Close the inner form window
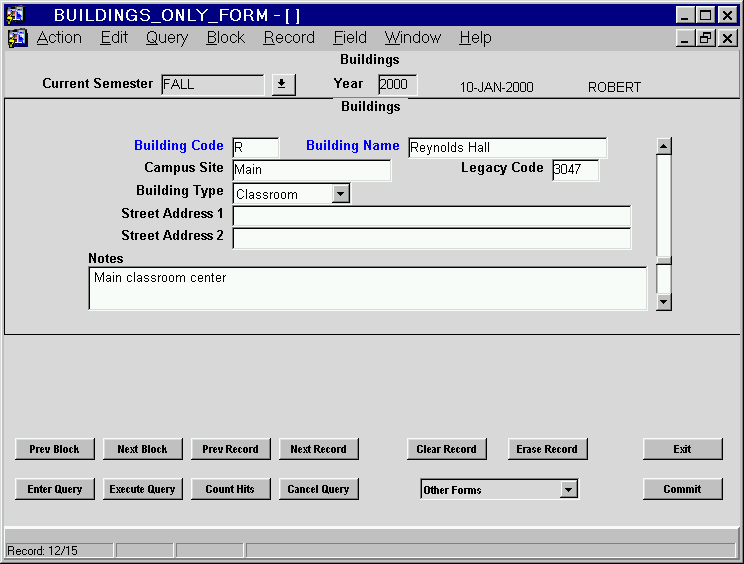This screenshot has height=564, width=744. pyautogui.click(x=727, y=38)
